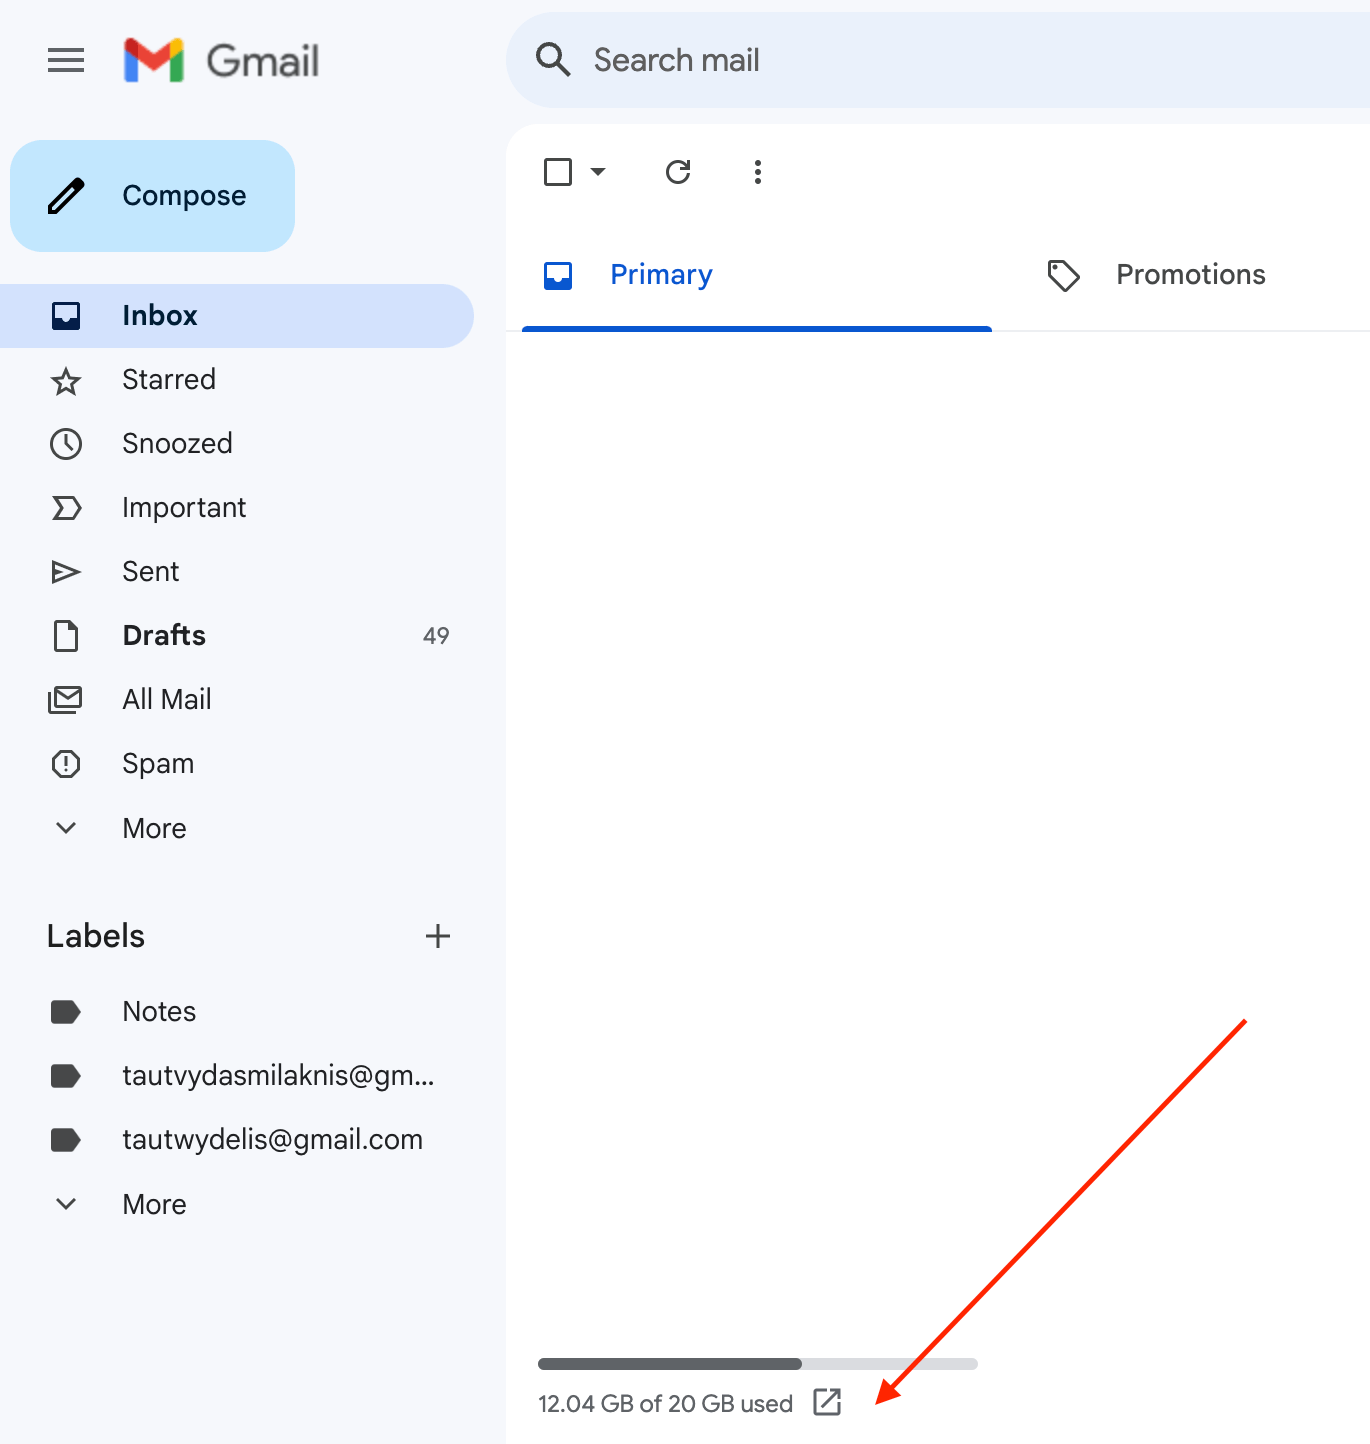The width and height of the screenshot is (1370, 1444).
Task: Click the tautwydelis@gmail.com label tag icon
Action: pos(66,1140)
